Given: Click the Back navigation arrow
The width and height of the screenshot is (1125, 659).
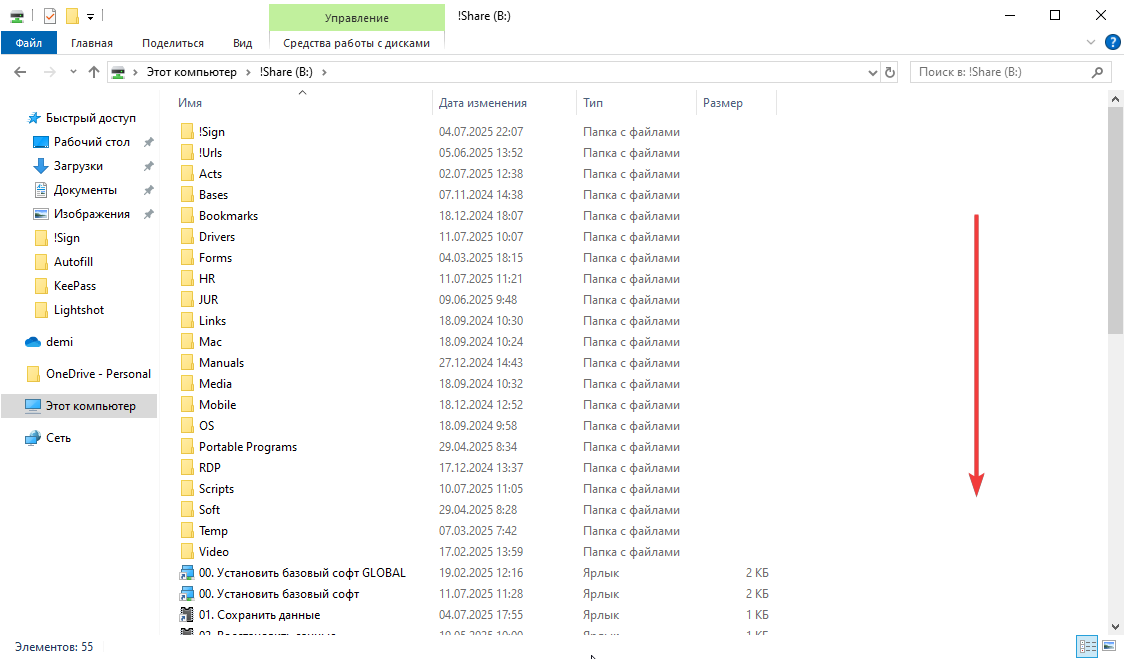Looking at the screenshot, I should [20, 72].
